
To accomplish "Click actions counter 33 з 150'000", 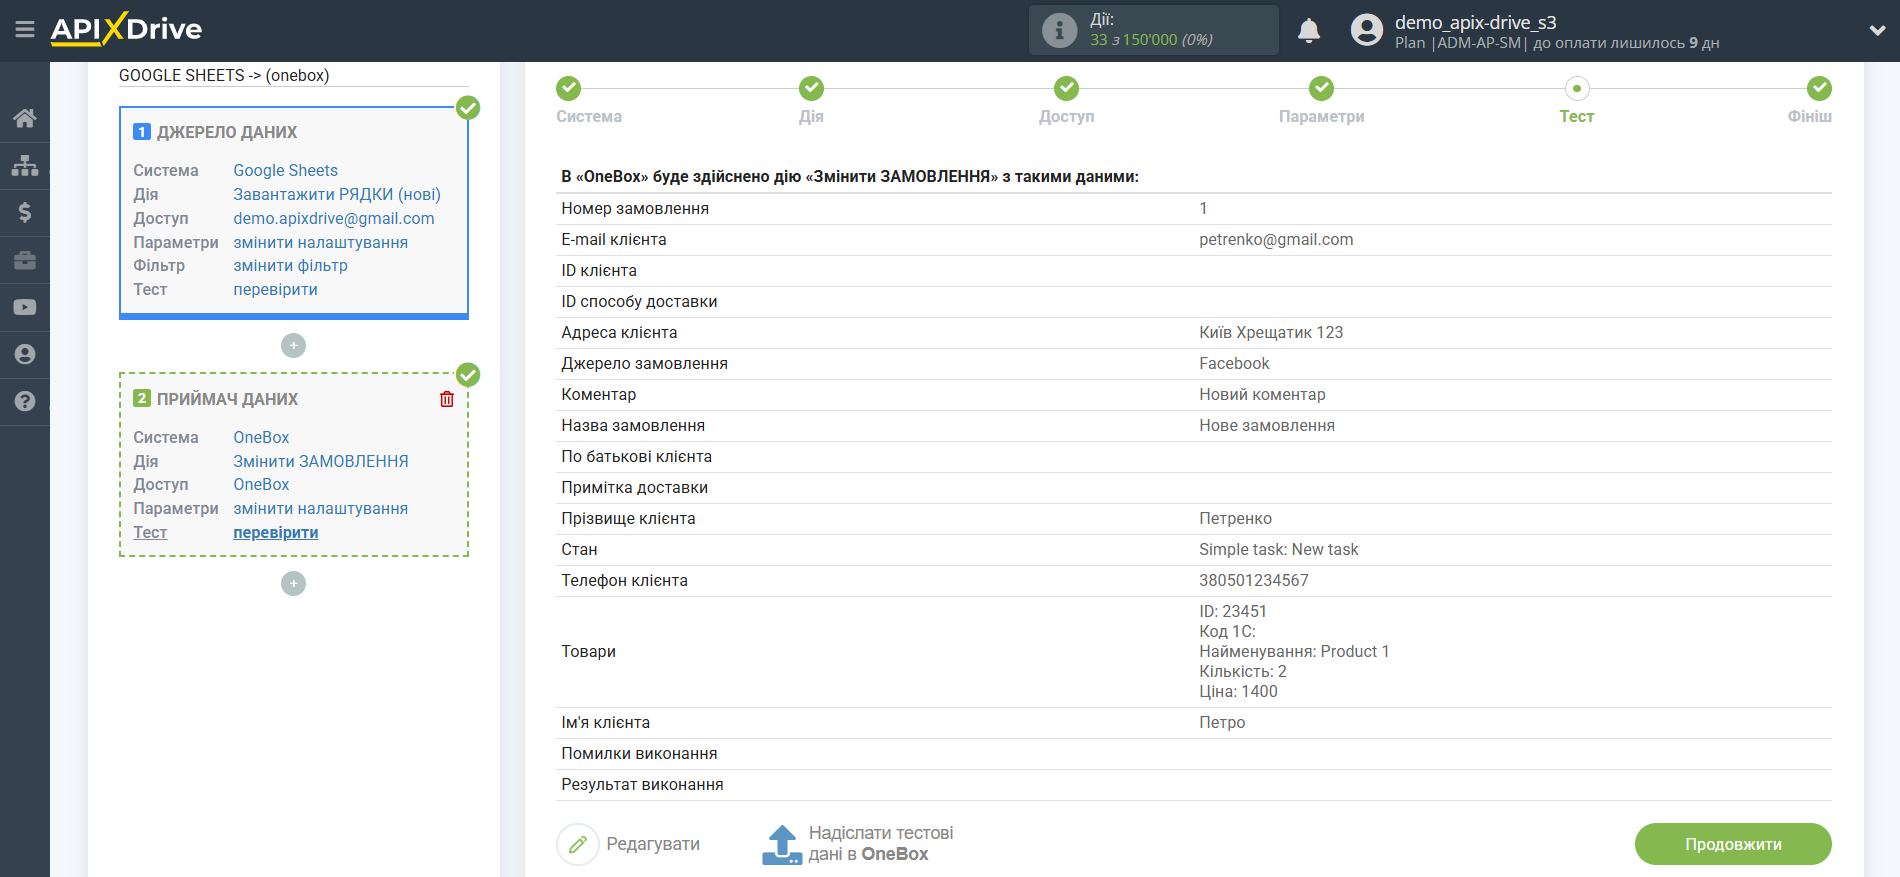I will click(x=1151, y=40).
